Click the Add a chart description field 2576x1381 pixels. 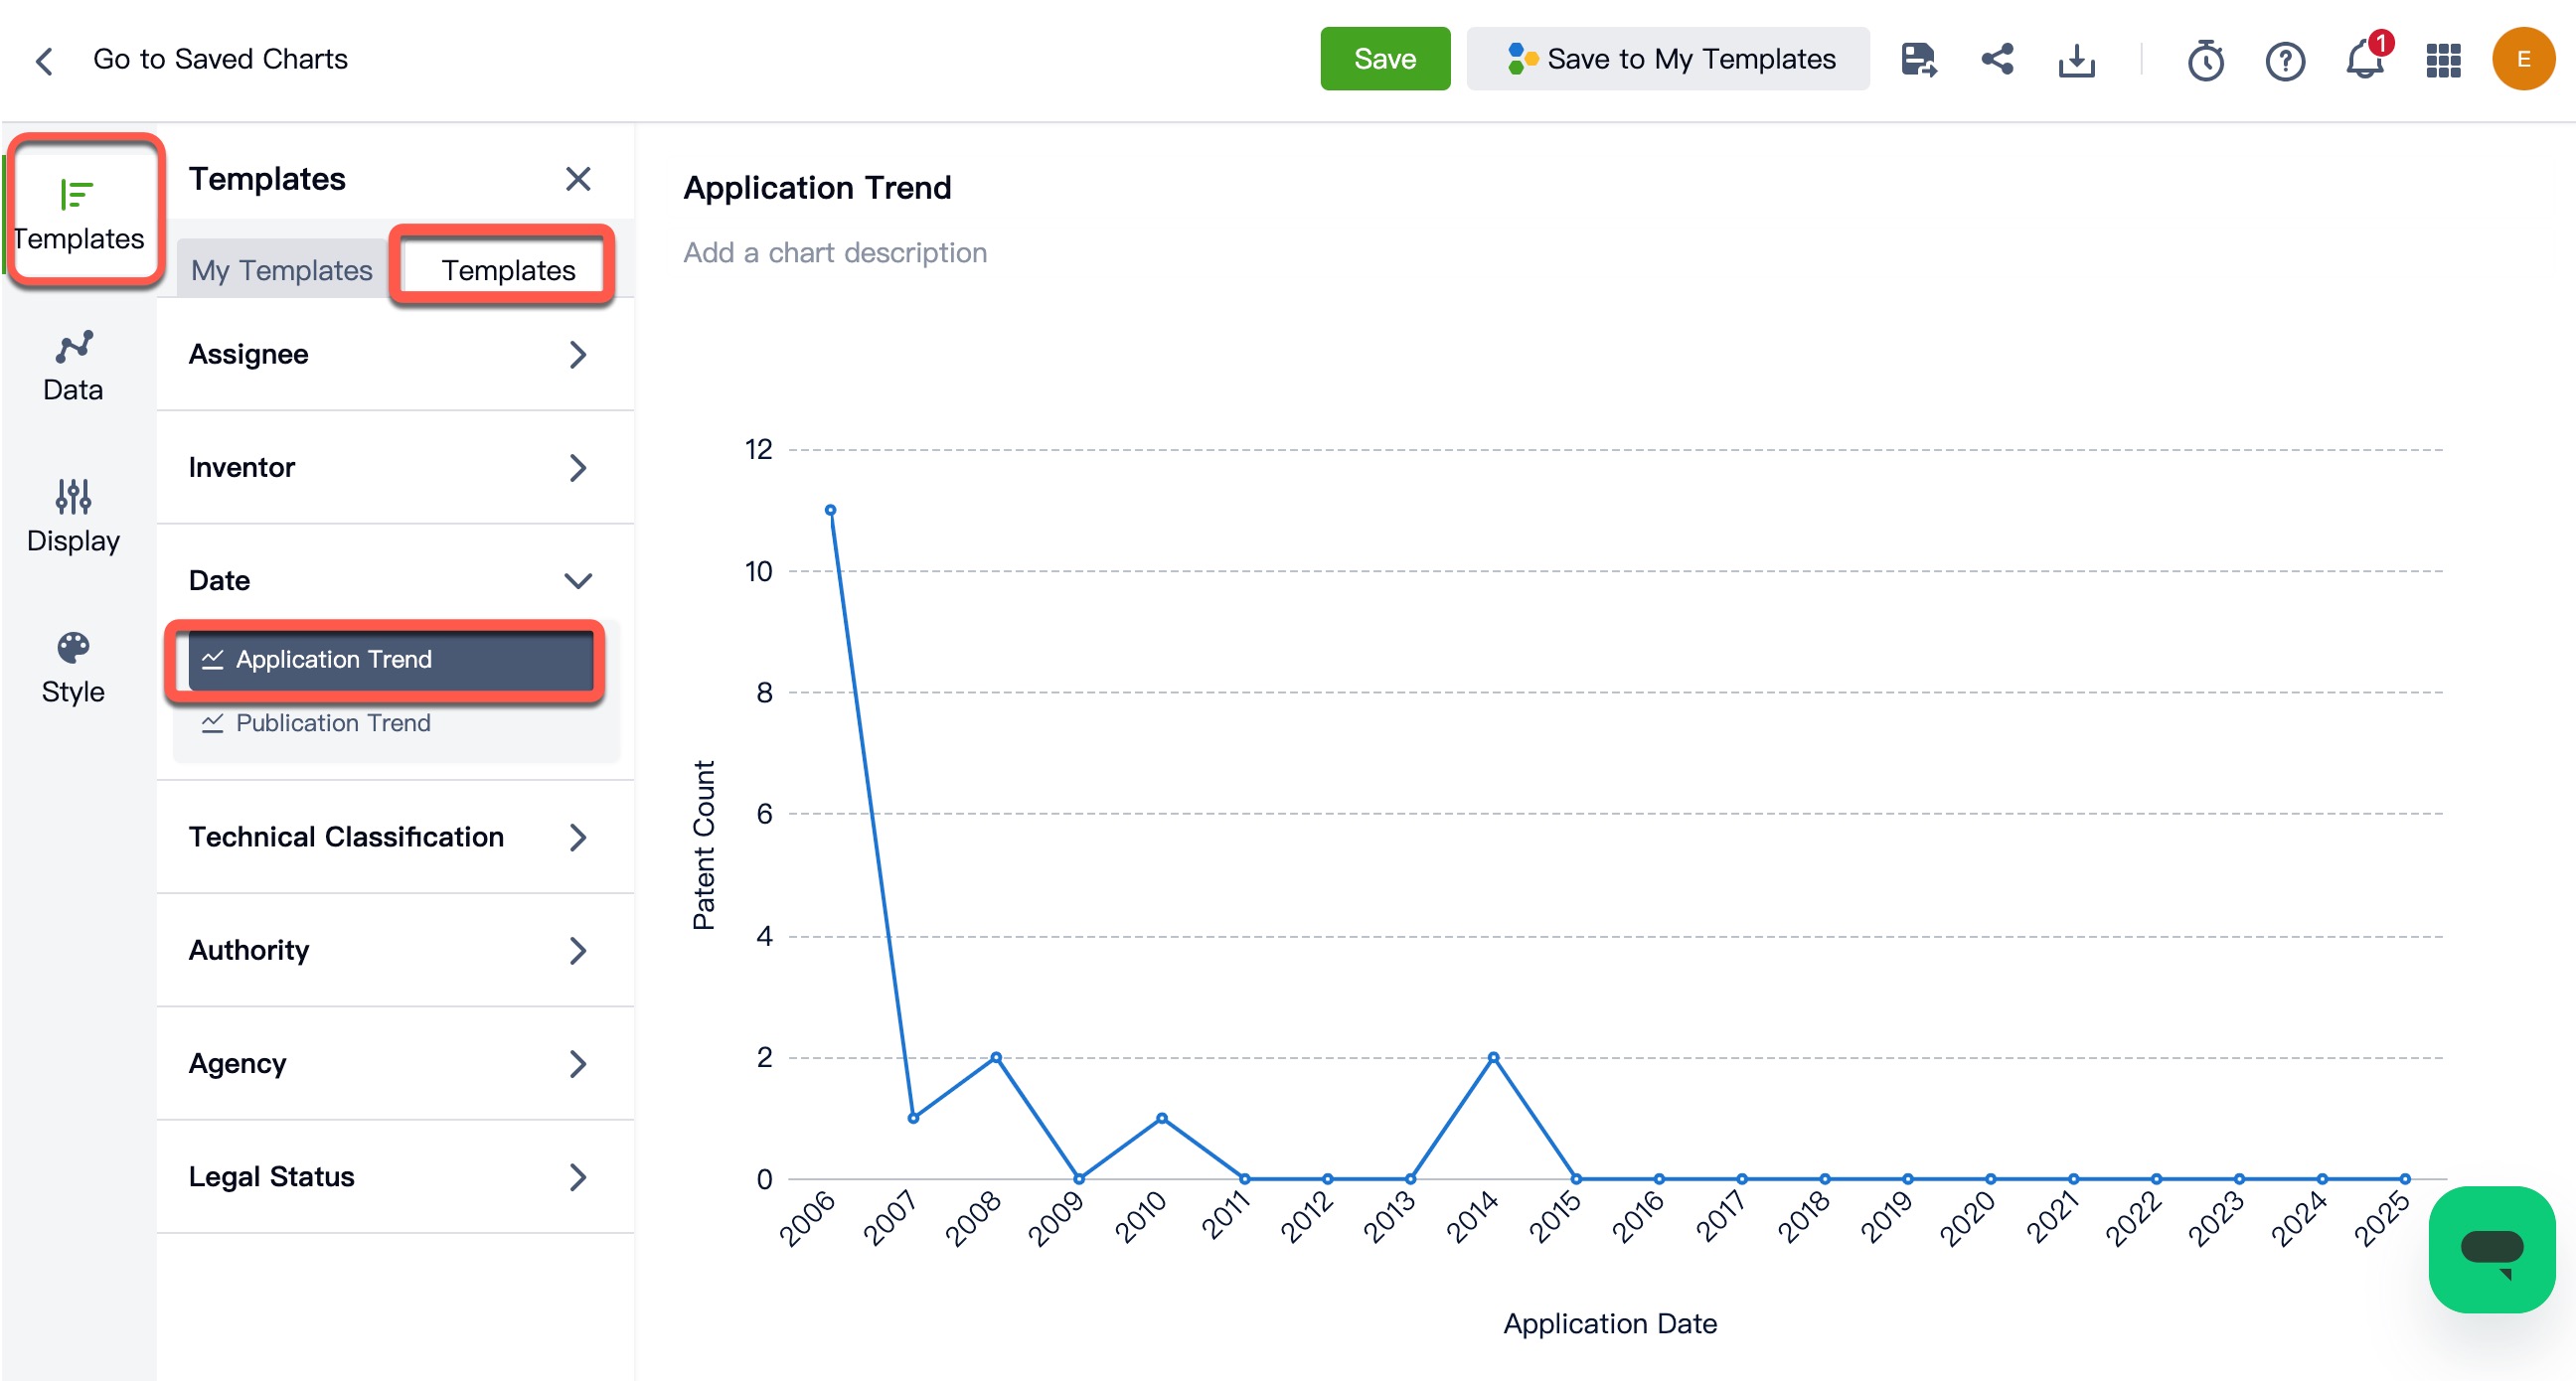(x=834, y=252)
